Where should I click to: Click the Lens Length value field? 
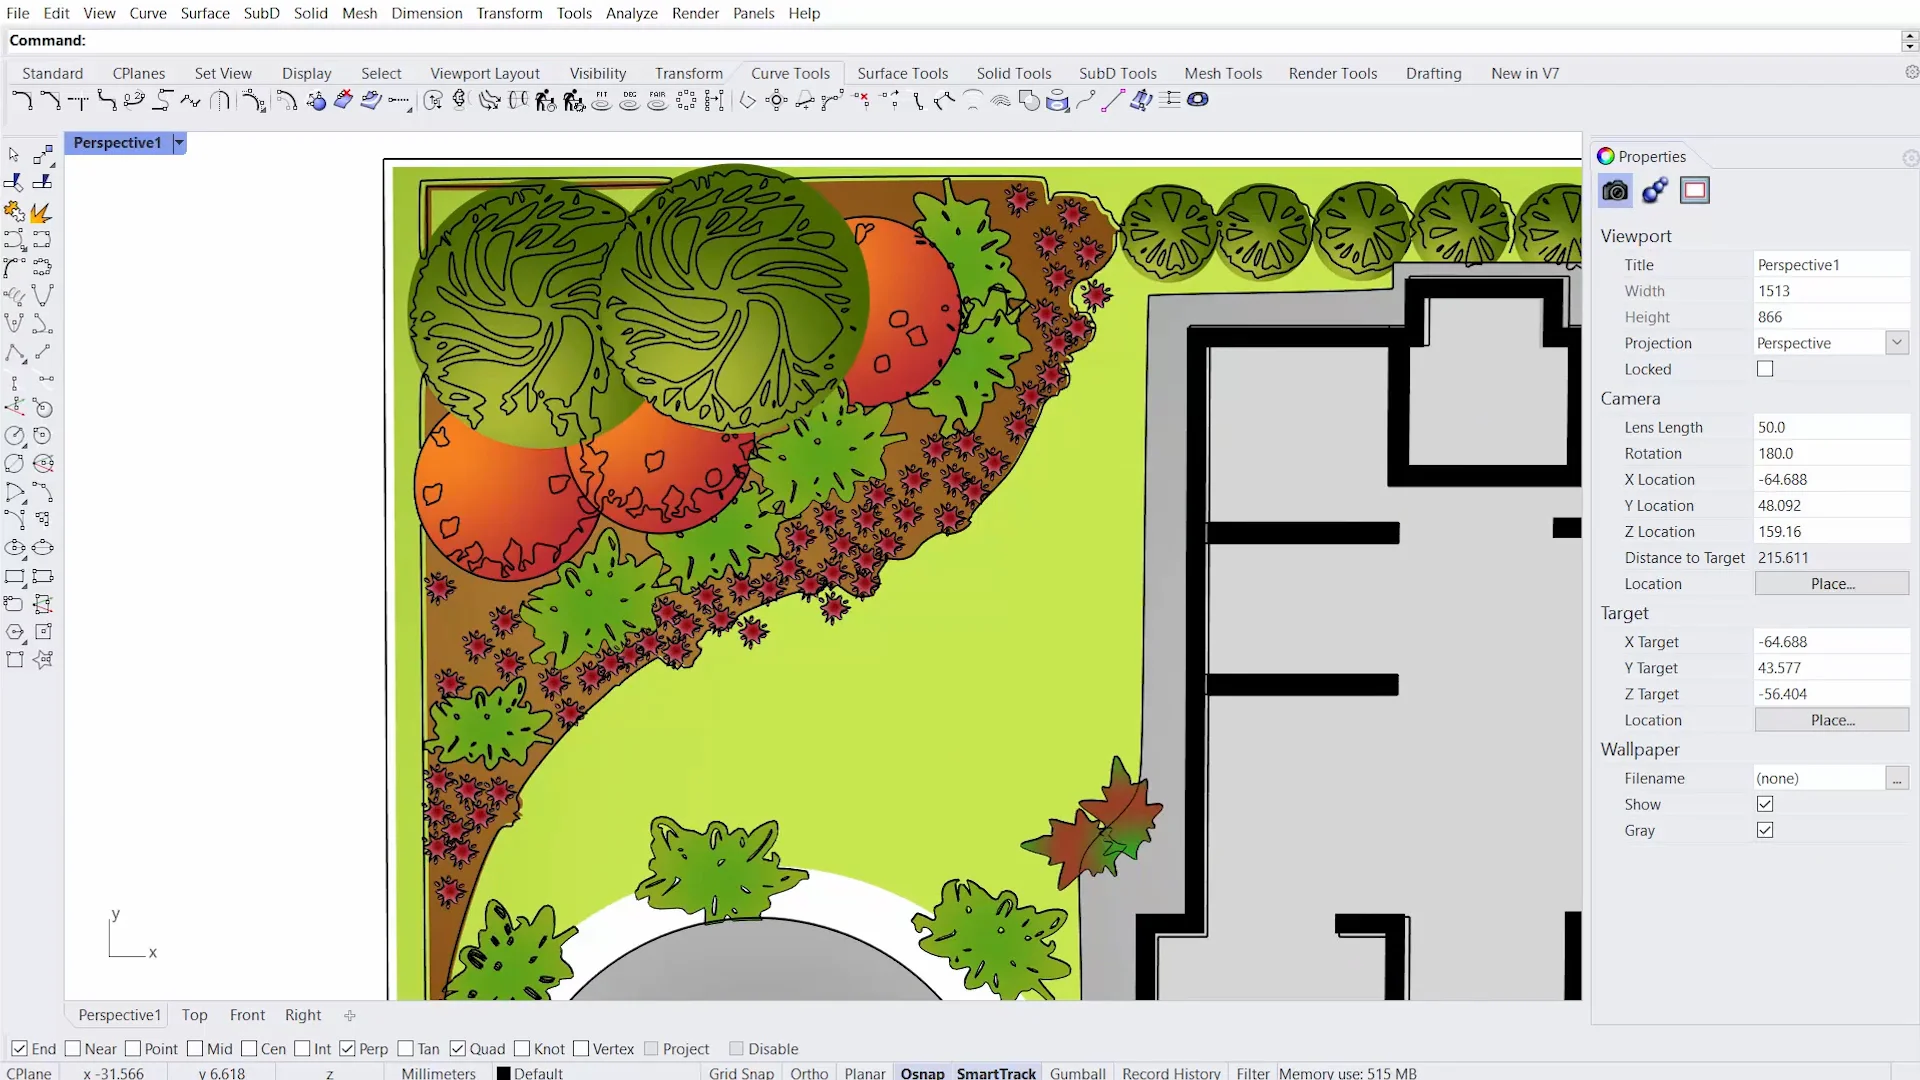pos(1832,427)
